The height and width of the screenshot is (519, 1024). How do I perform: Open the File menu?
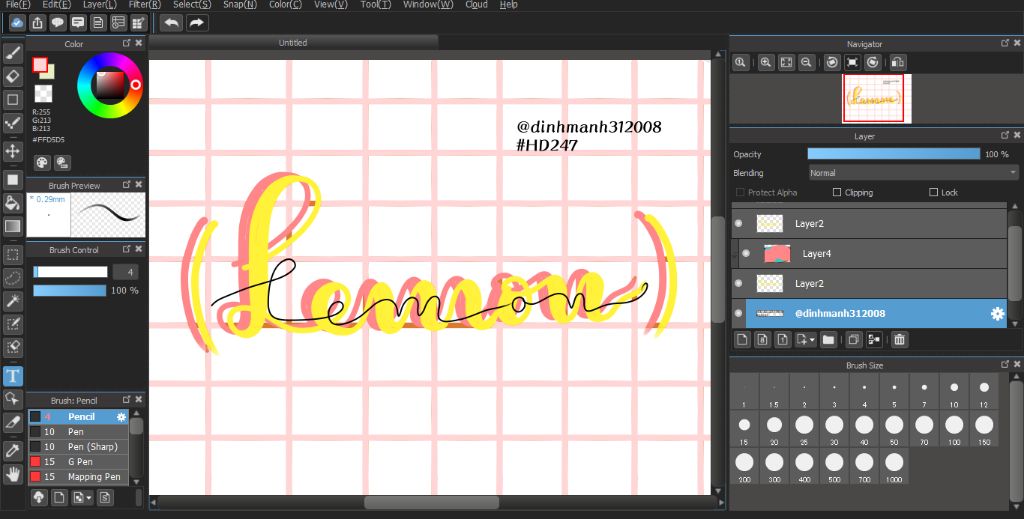click(x=18, y=5)
